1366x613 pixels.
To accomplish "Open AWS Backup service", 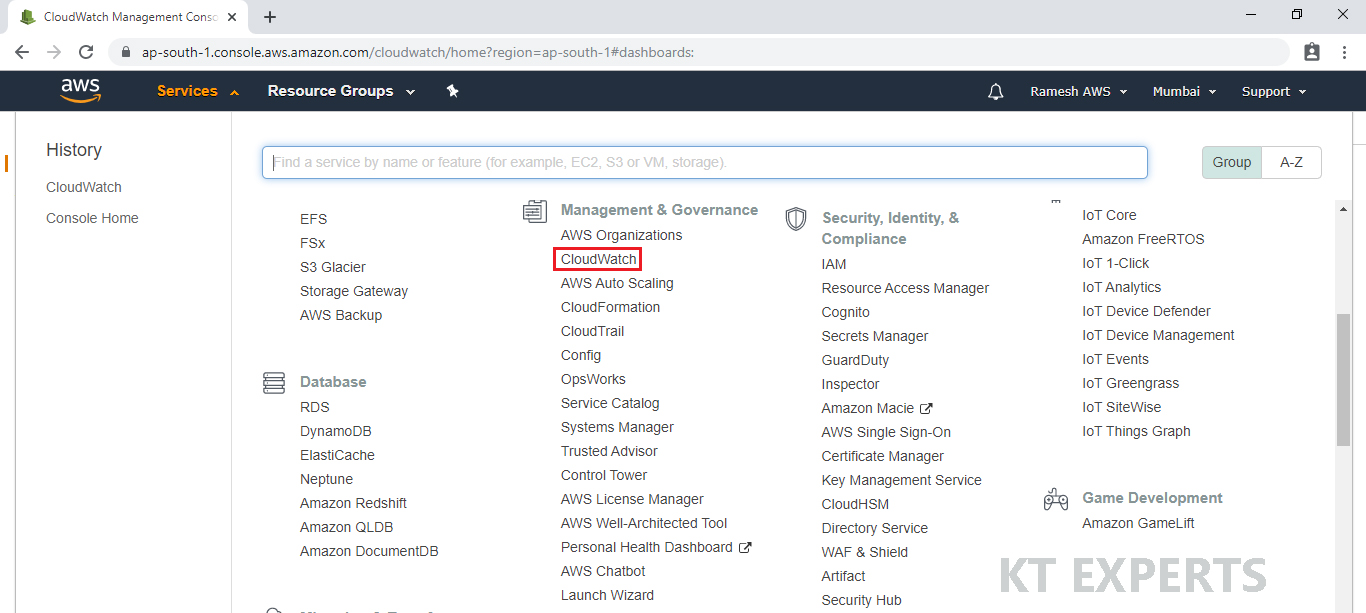I will [x=341, y=315].
